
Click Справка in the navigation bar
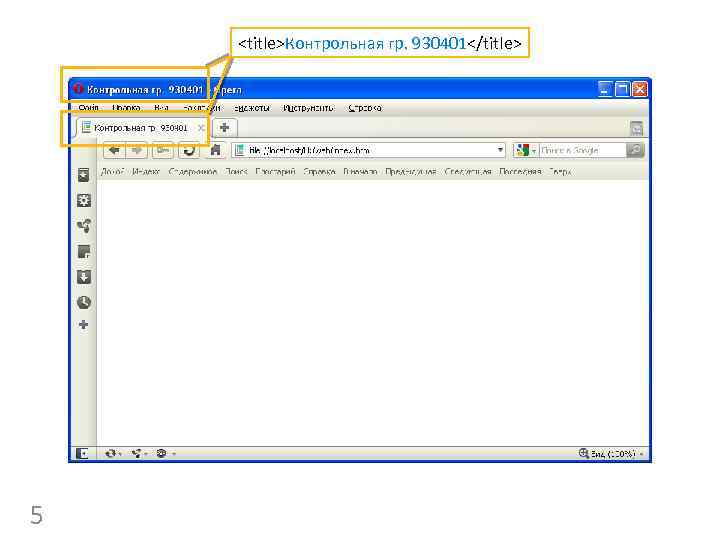click(x=319, y=172)
